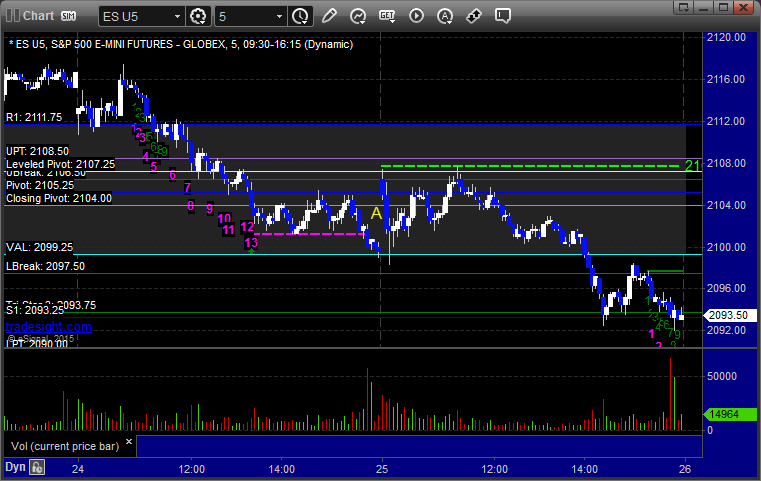The height and width of the screenshot is (481, 761).
Task: Click the R1: 2111.75 level label
Action: (x=34, y=117)
